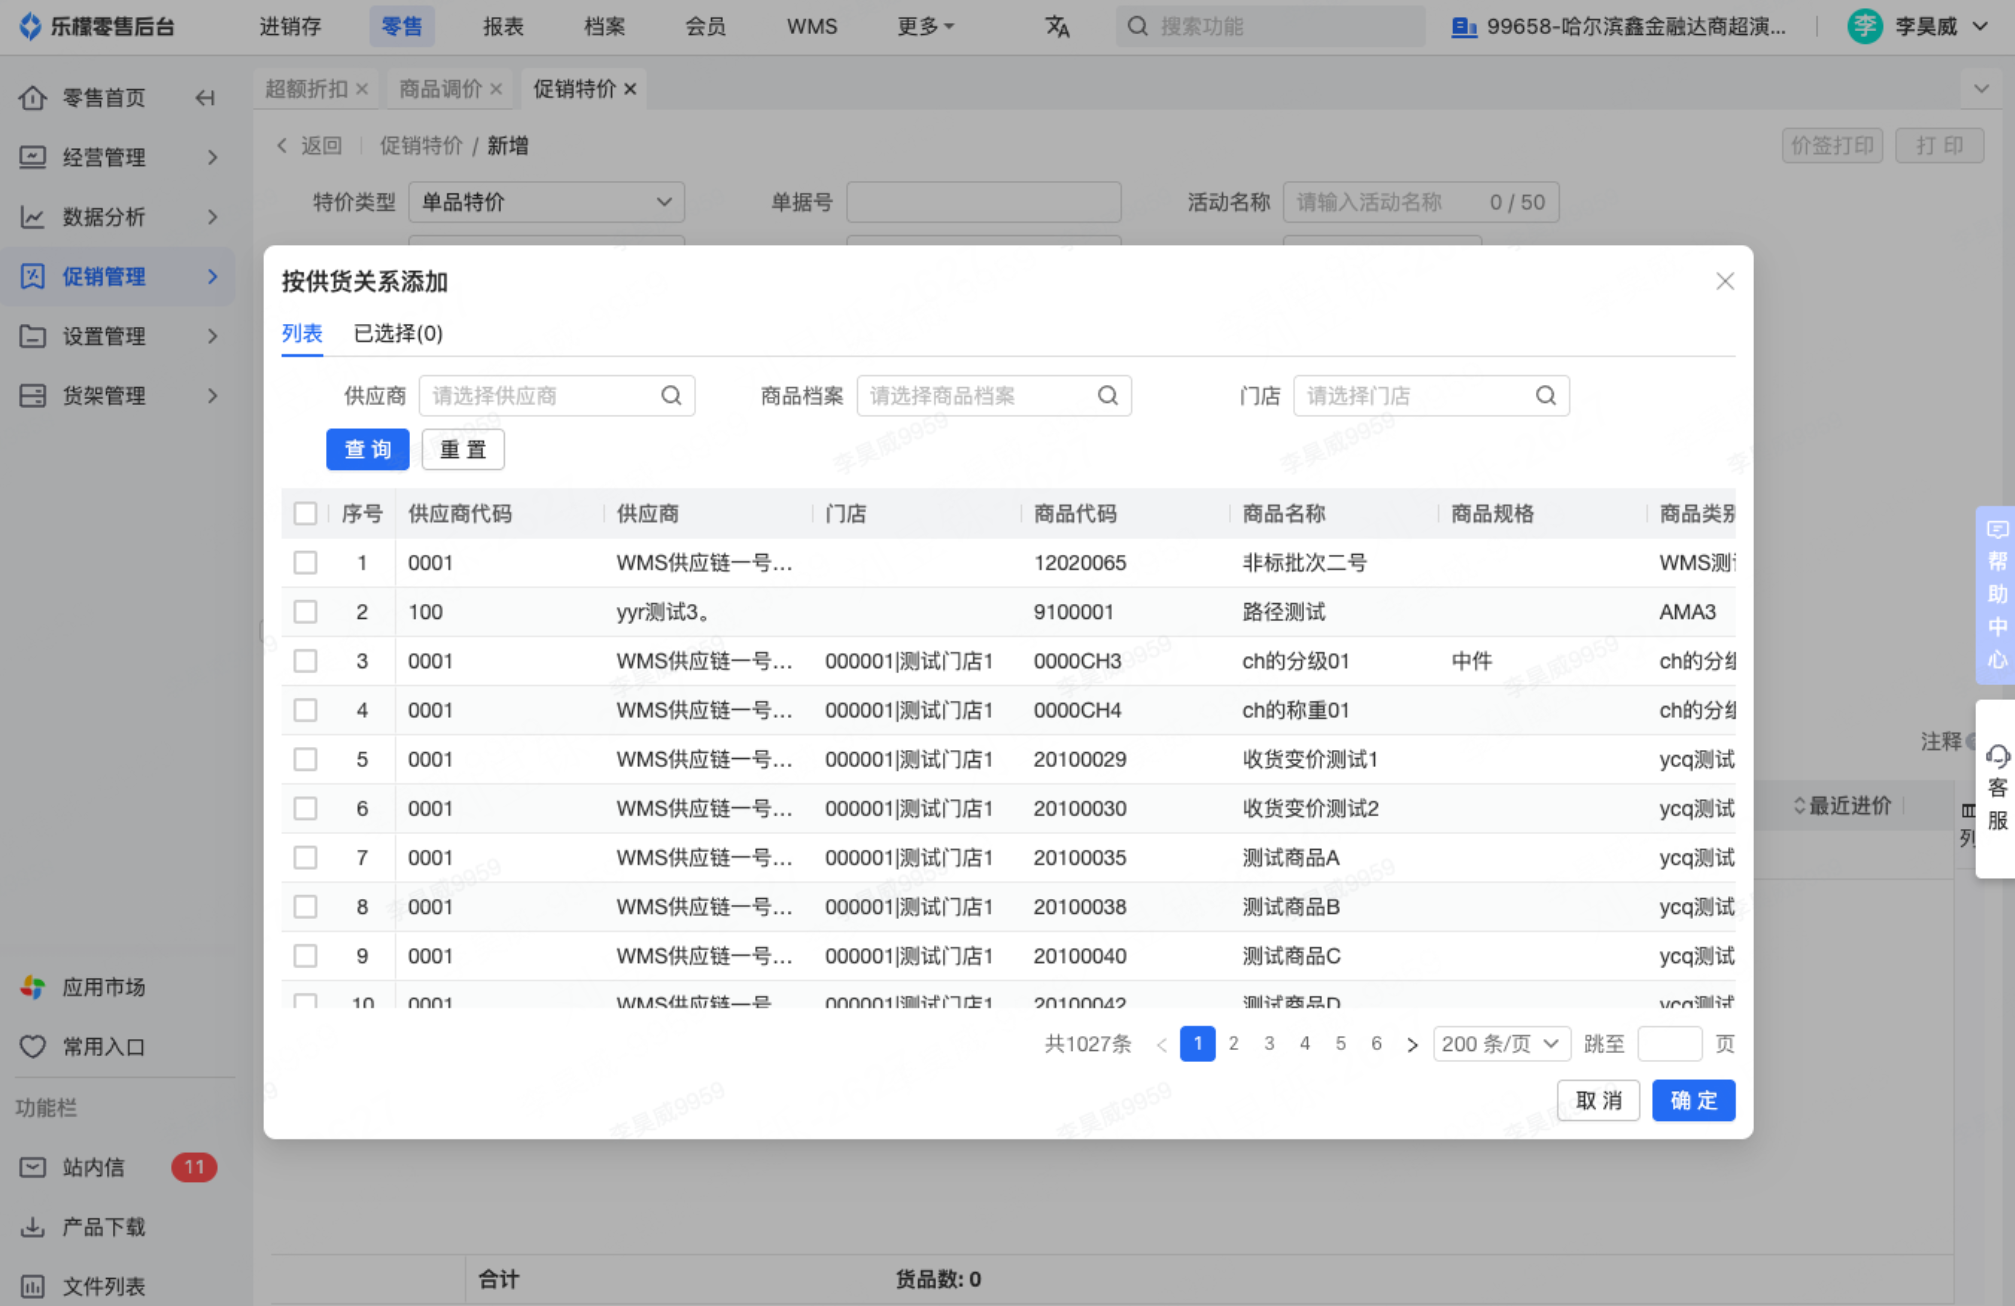
Task: Expand 货架管理 chevron in sidebar
Action: point(212,396)
